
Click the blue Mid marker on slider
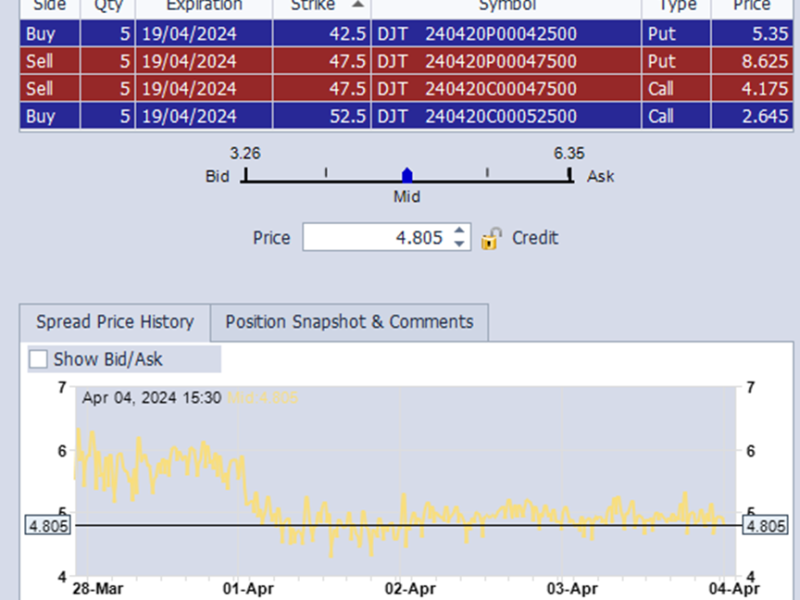(406, 175)
